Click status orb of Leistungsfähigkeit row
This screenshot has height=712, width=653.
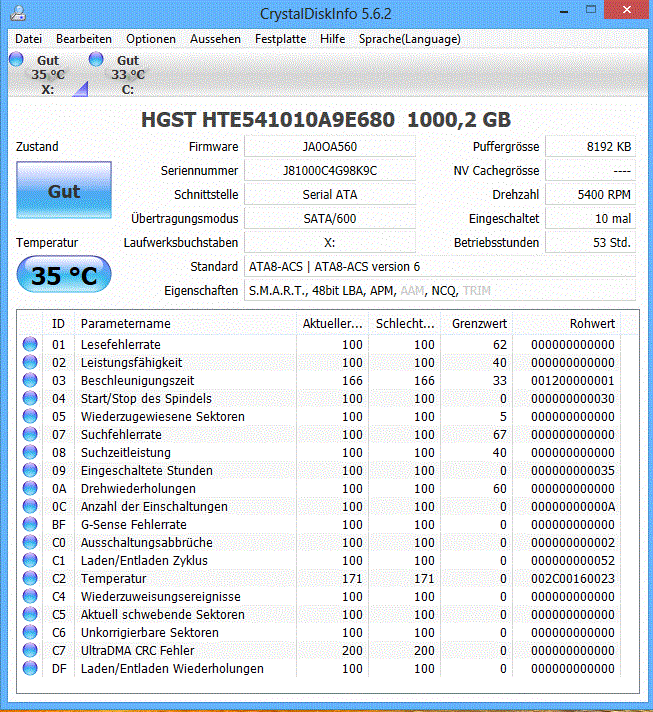(x=30, y=362)
